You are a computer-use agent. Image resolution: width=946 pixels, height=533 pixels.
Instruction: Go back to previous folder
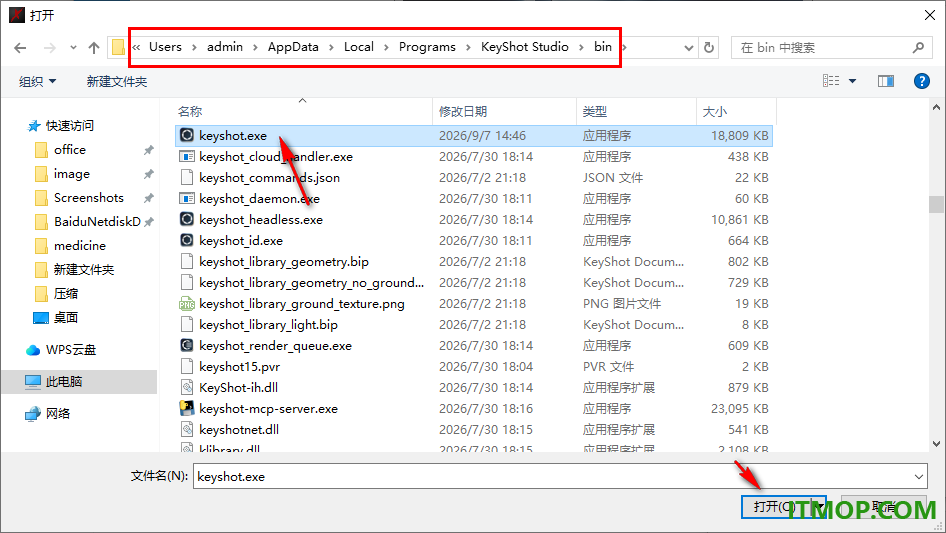tap(20, 48)
